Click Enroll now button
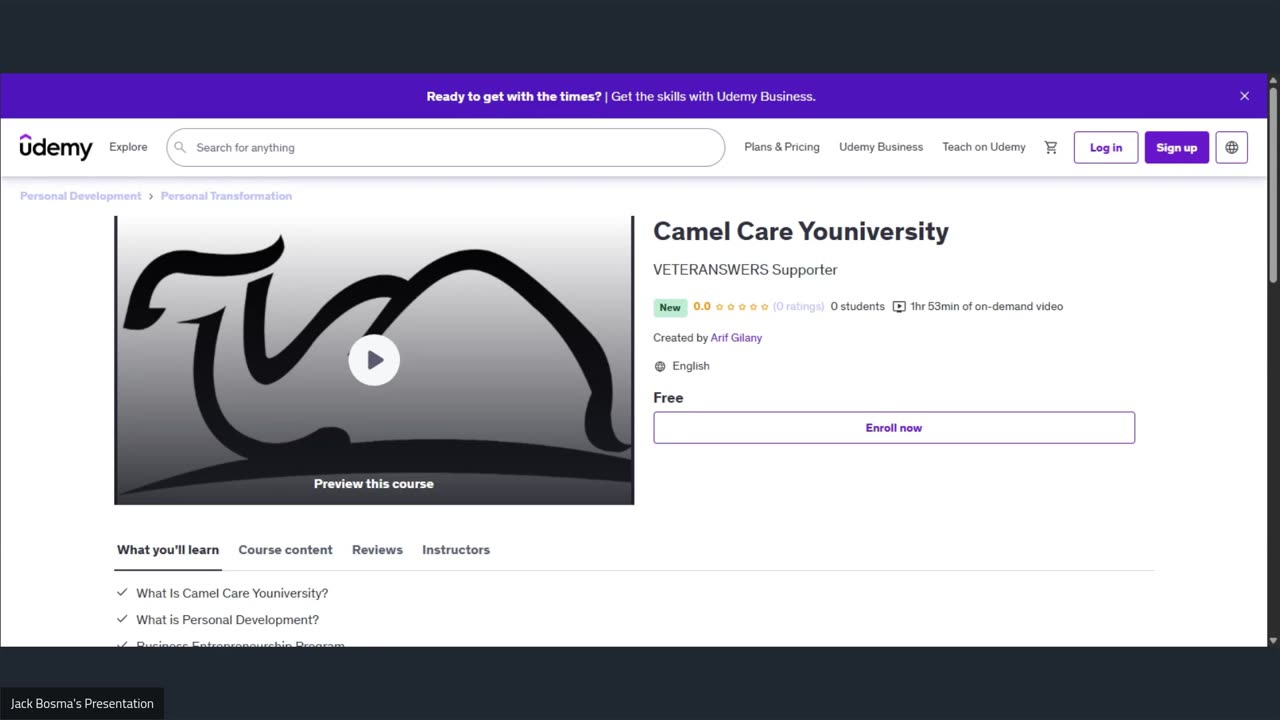 894,428
